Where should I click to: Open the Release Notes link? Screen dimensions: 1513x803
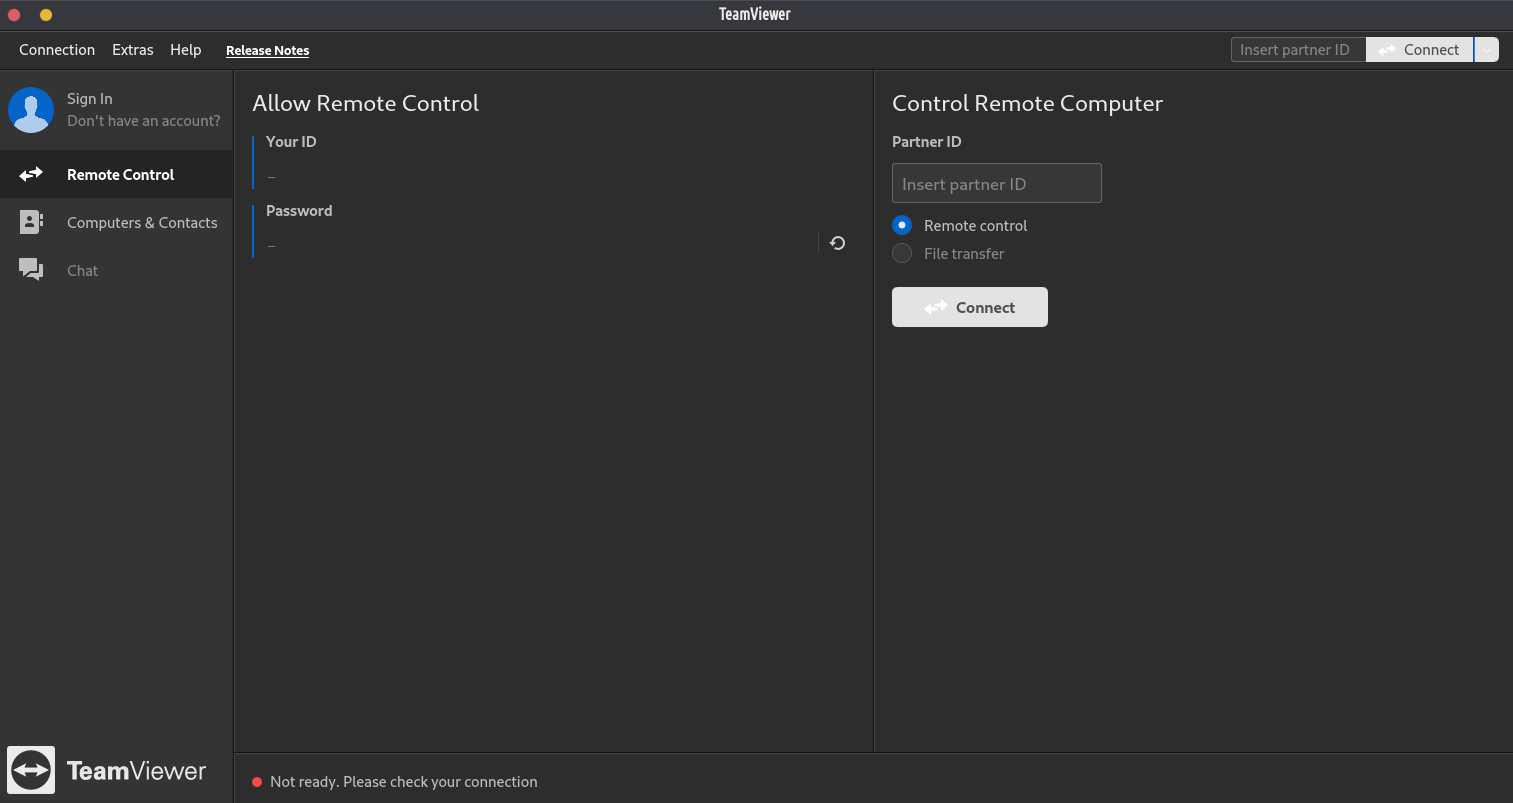267,51
